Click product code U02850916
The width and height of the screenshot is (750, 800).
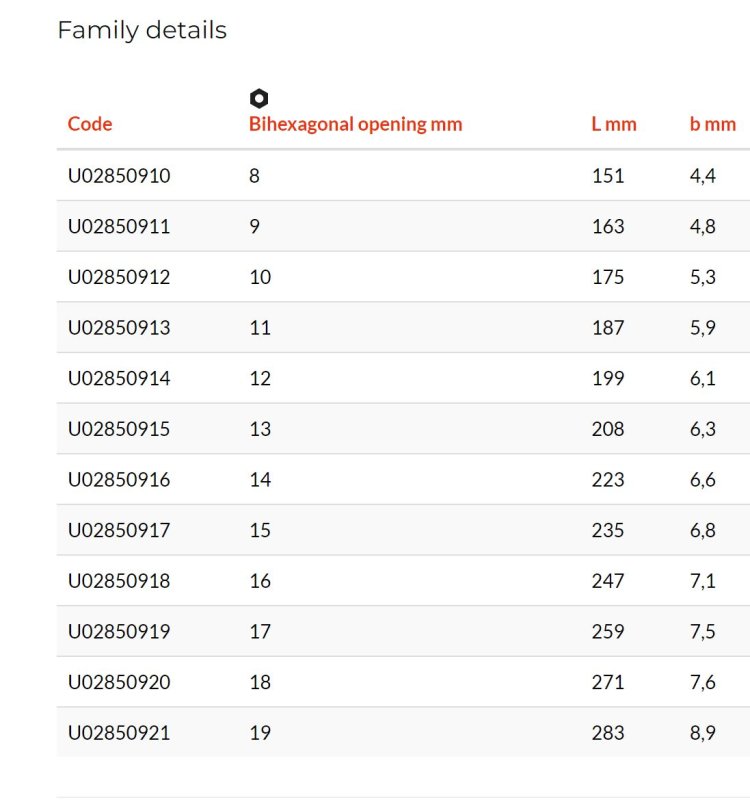(119, 480)
